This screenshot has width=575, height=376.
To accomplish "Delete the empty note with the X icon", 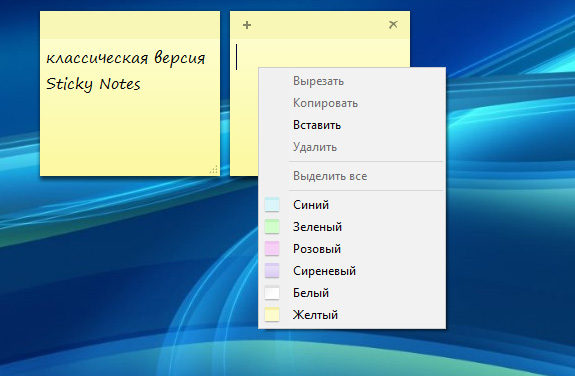I will pyautogui.click(x=393, y=25).
